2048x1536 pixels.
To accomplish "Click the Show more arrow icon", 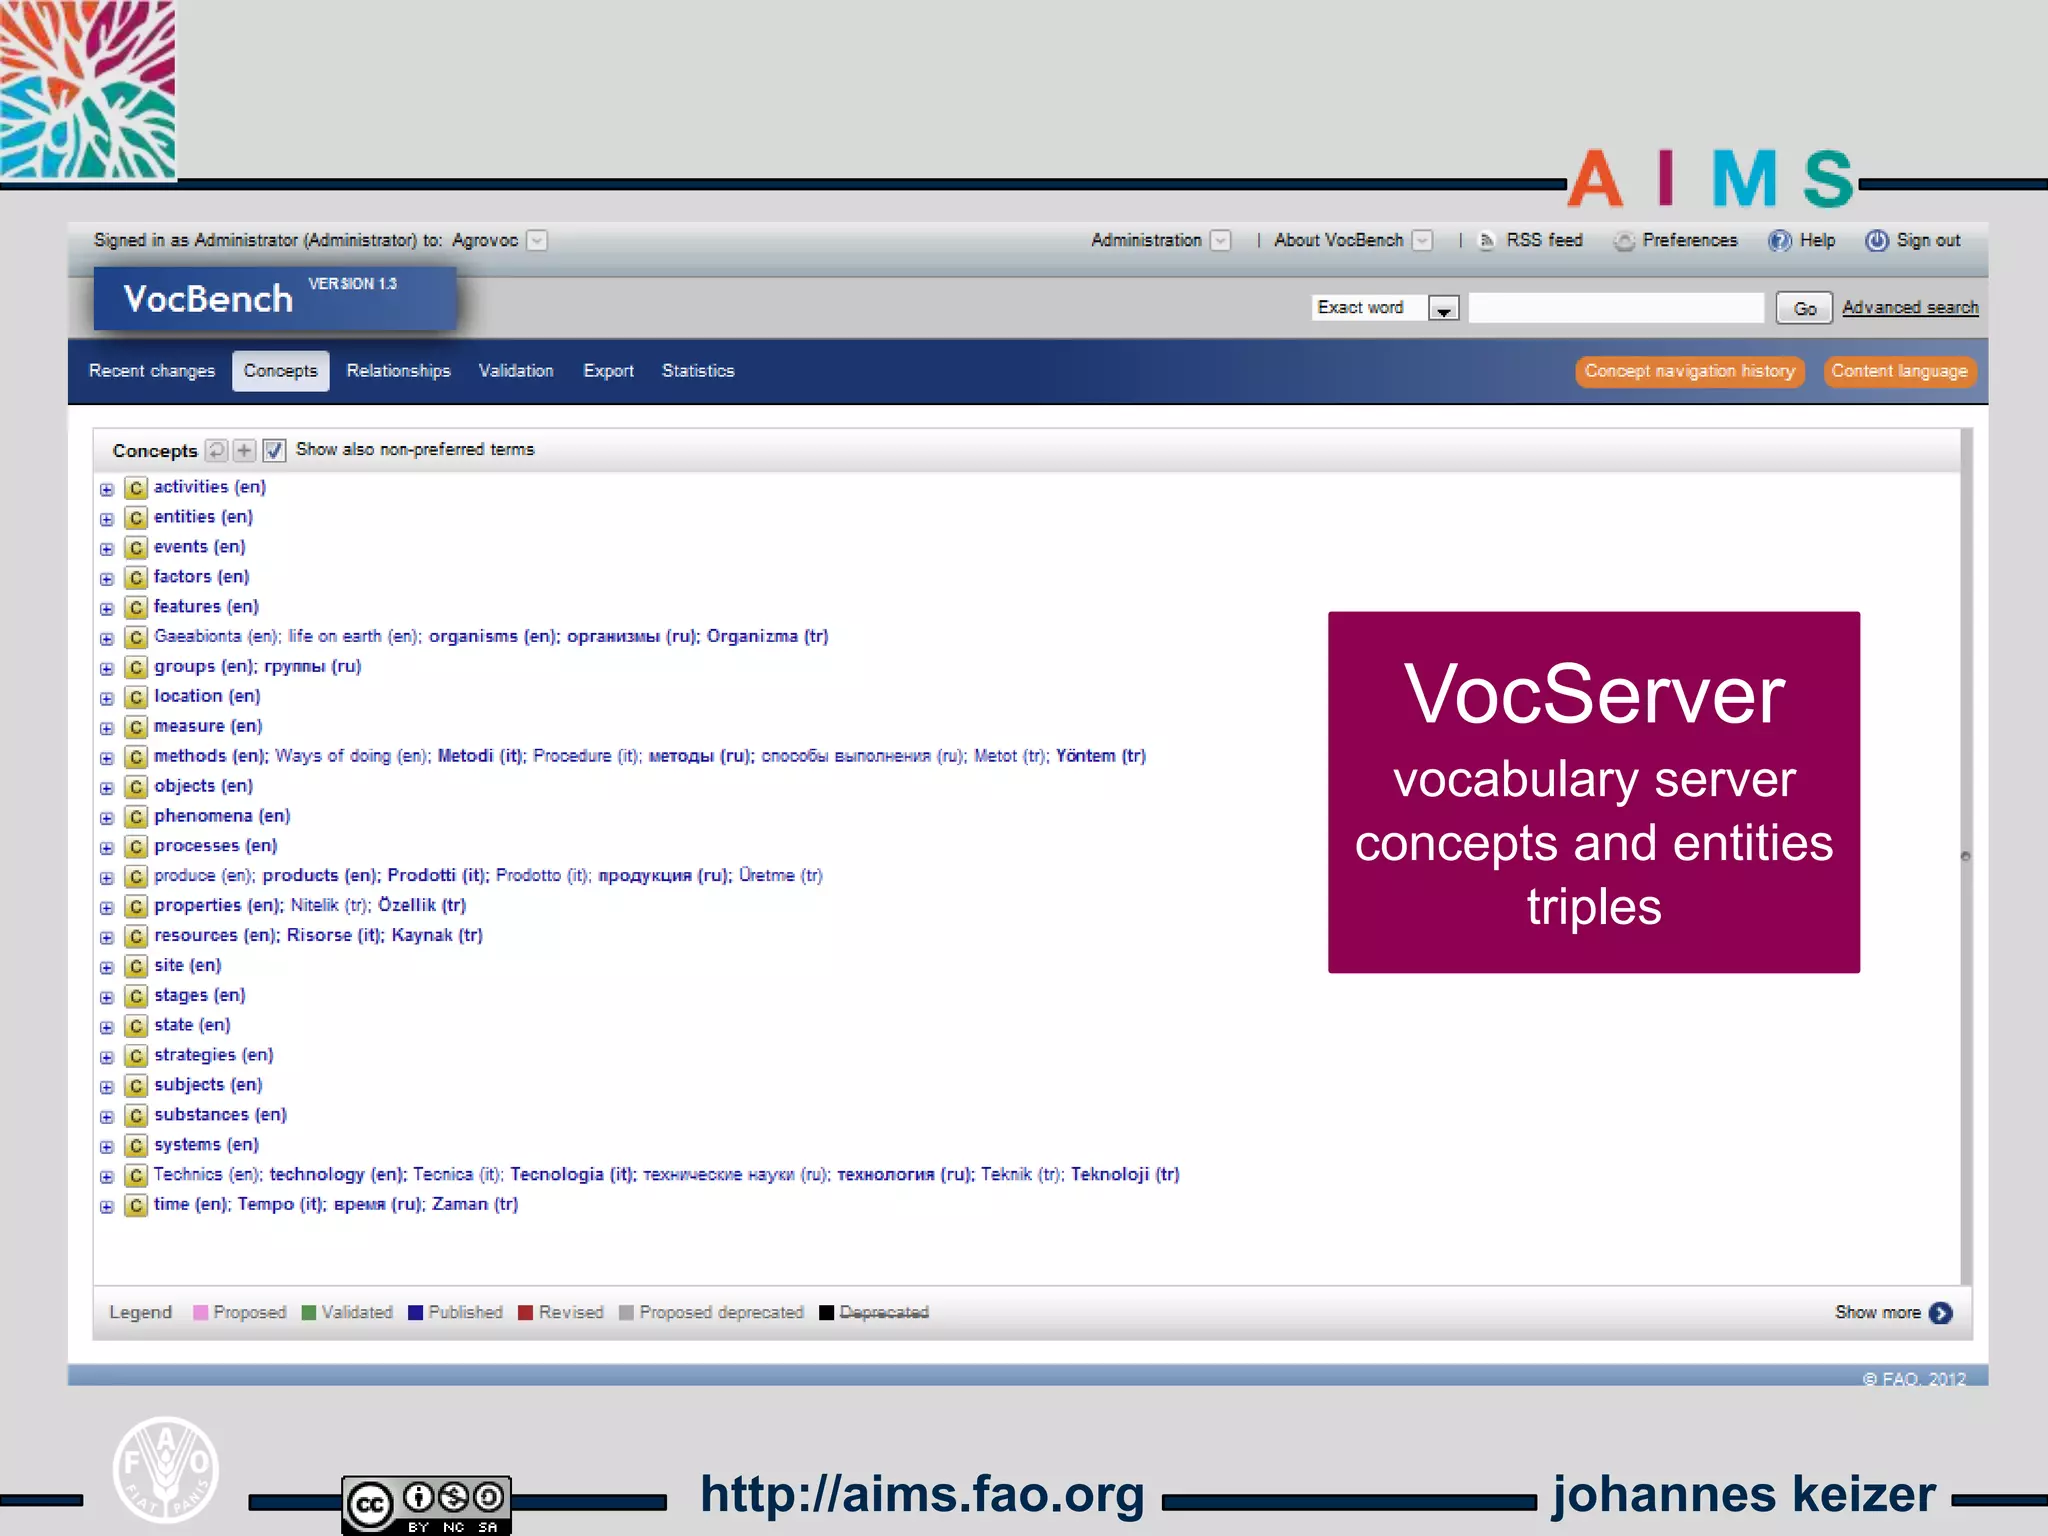I will tap(1941, 1313).
